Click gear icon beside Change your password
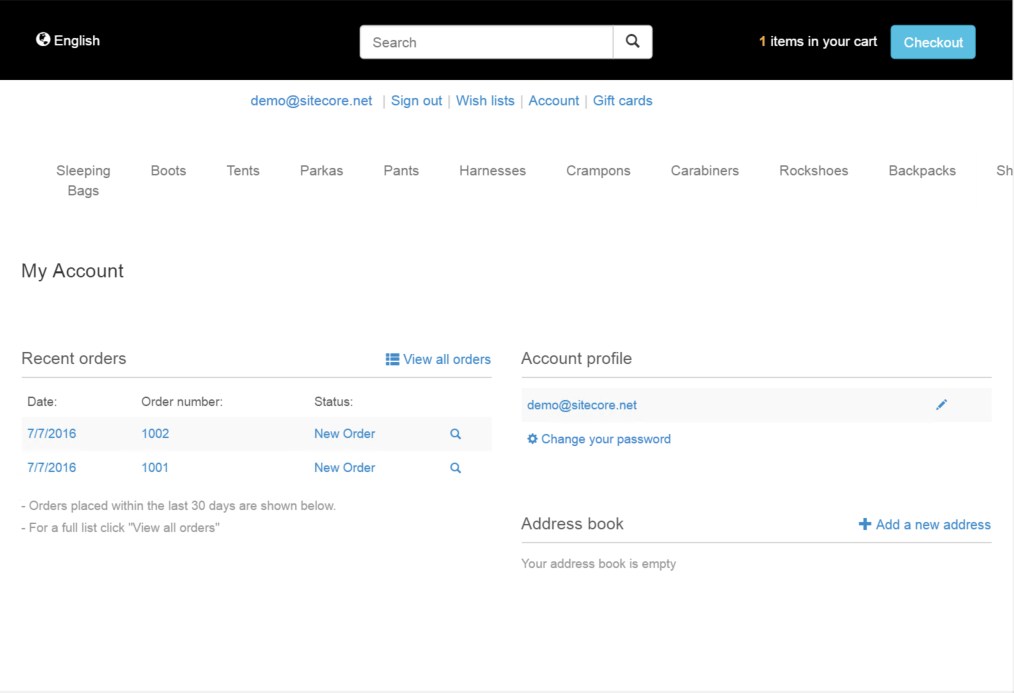Image resolution: width=1014 pixels, height=693 pixels. [x=532, y=439]
